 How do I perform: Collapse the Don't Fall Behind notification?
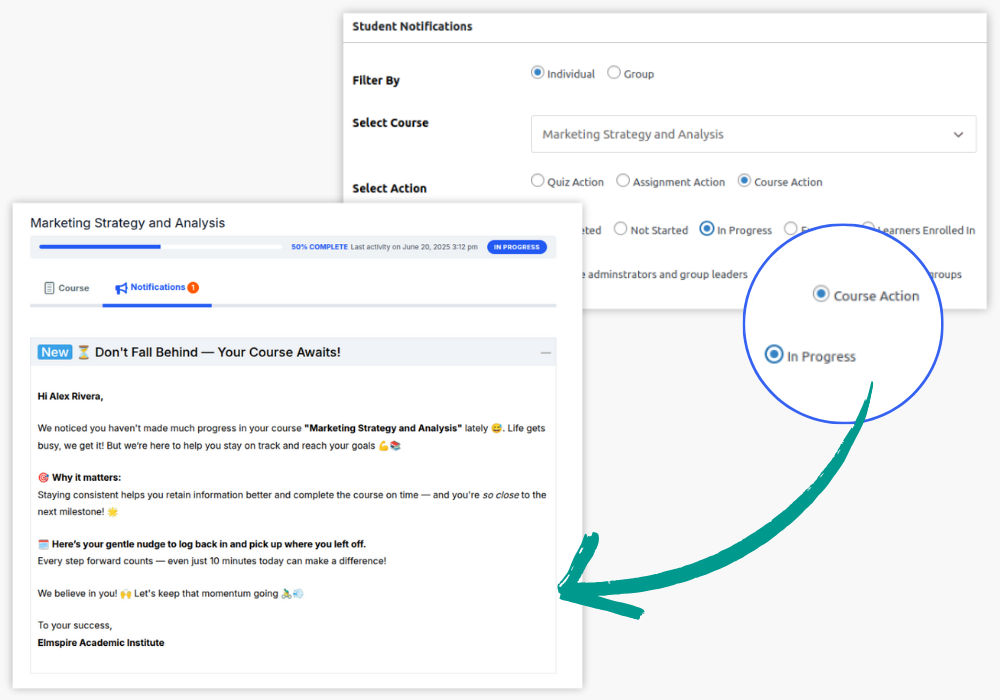coord(545,352)
